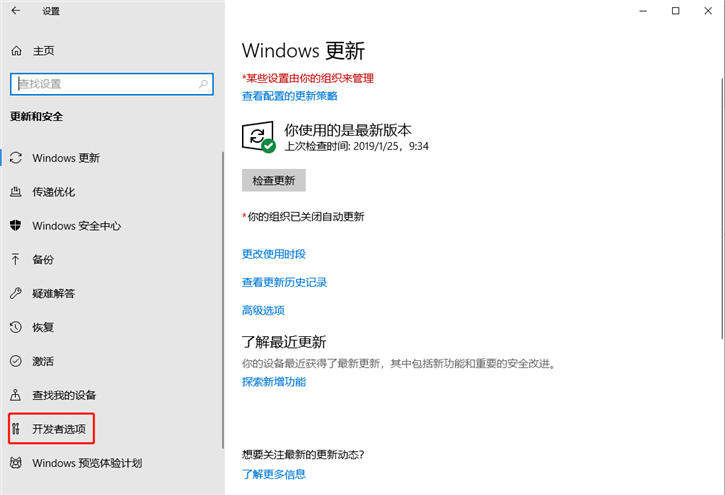The image size is (725, 495).
Task: Click the 恢复 history icon
Action: pyautogui.click(x=16, y=328)
